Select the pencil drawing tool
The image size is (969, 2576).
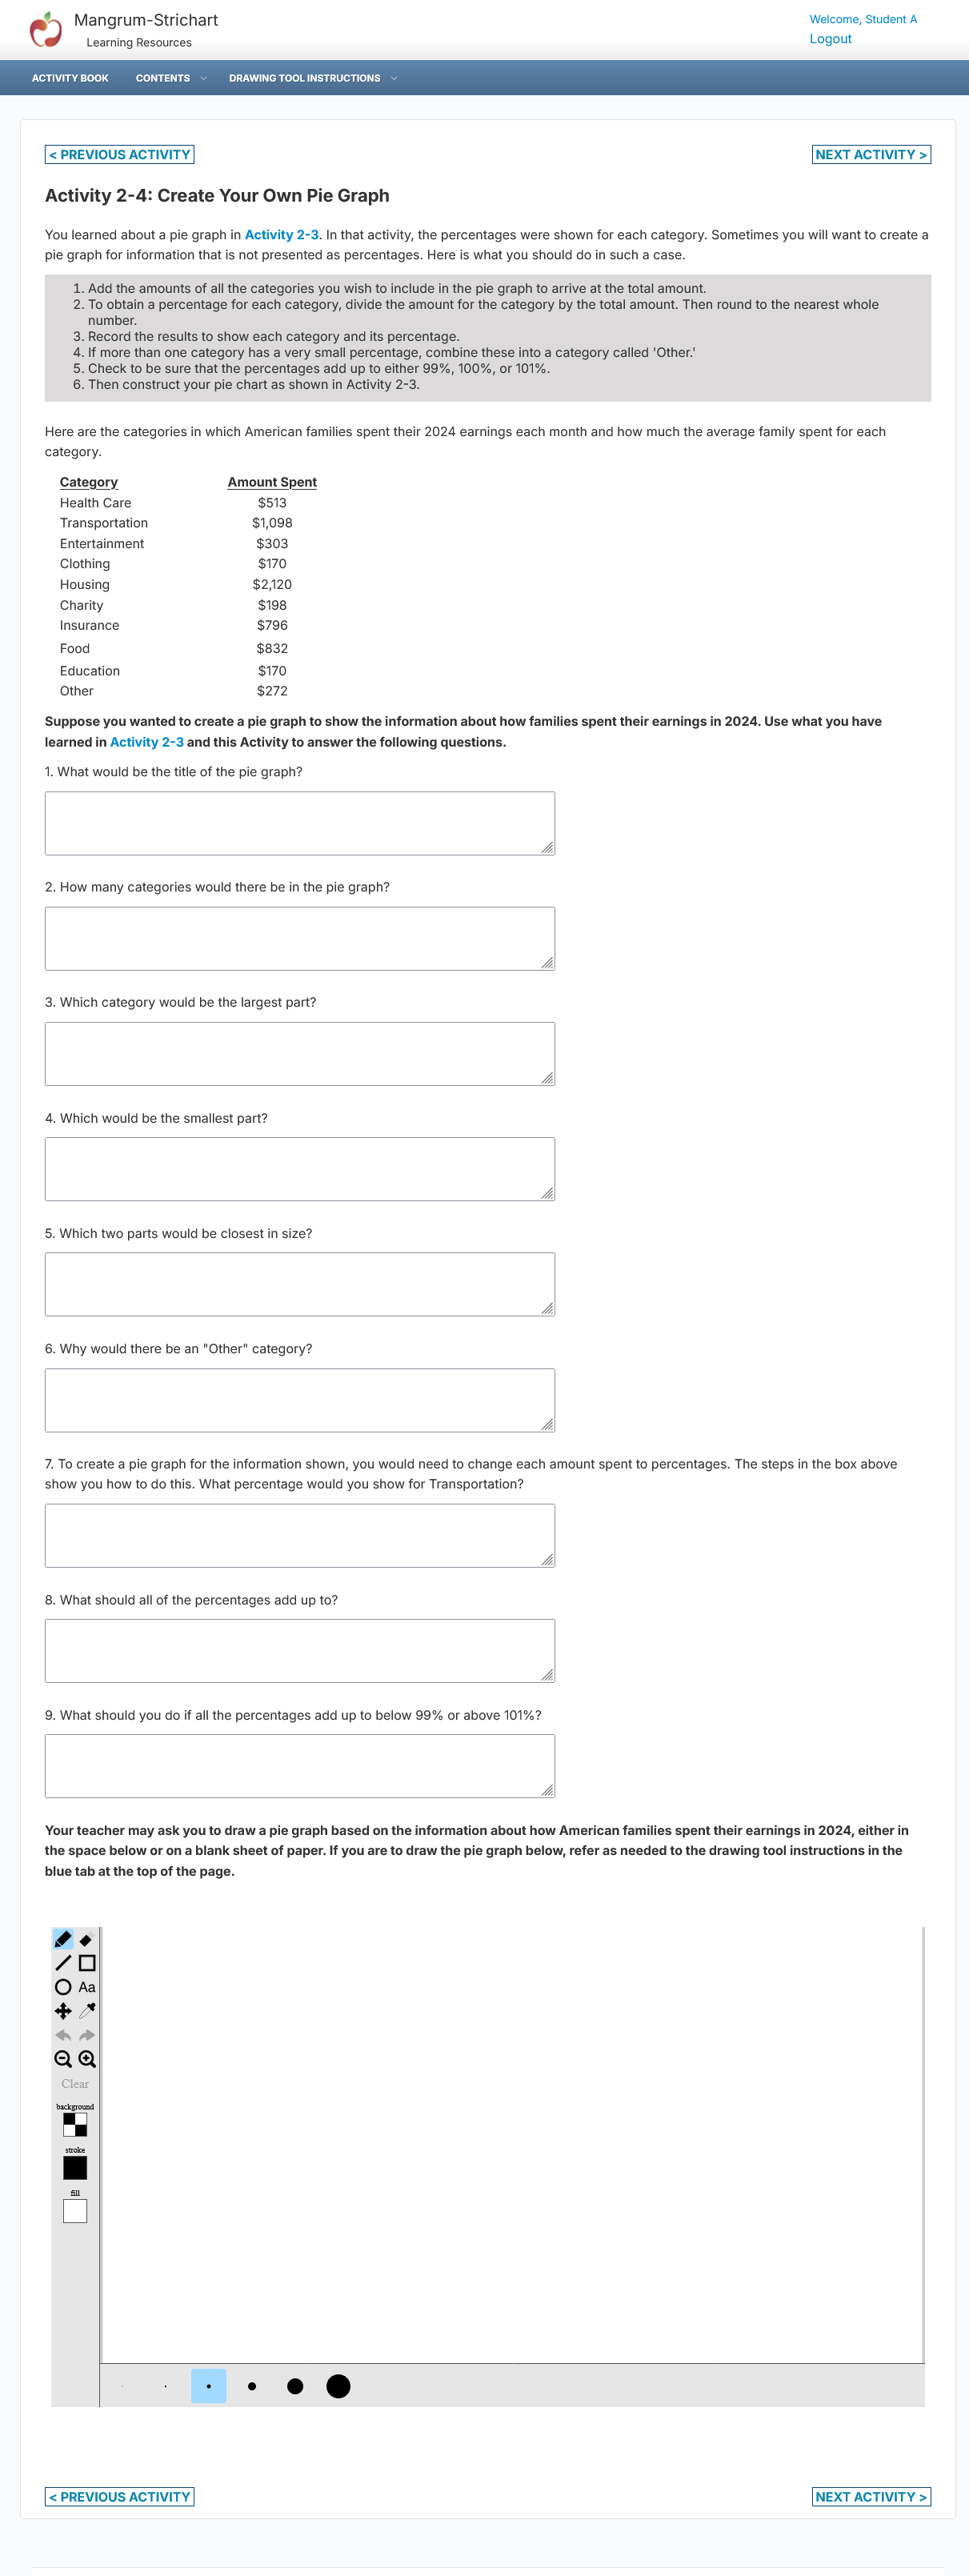point(63,1939)
